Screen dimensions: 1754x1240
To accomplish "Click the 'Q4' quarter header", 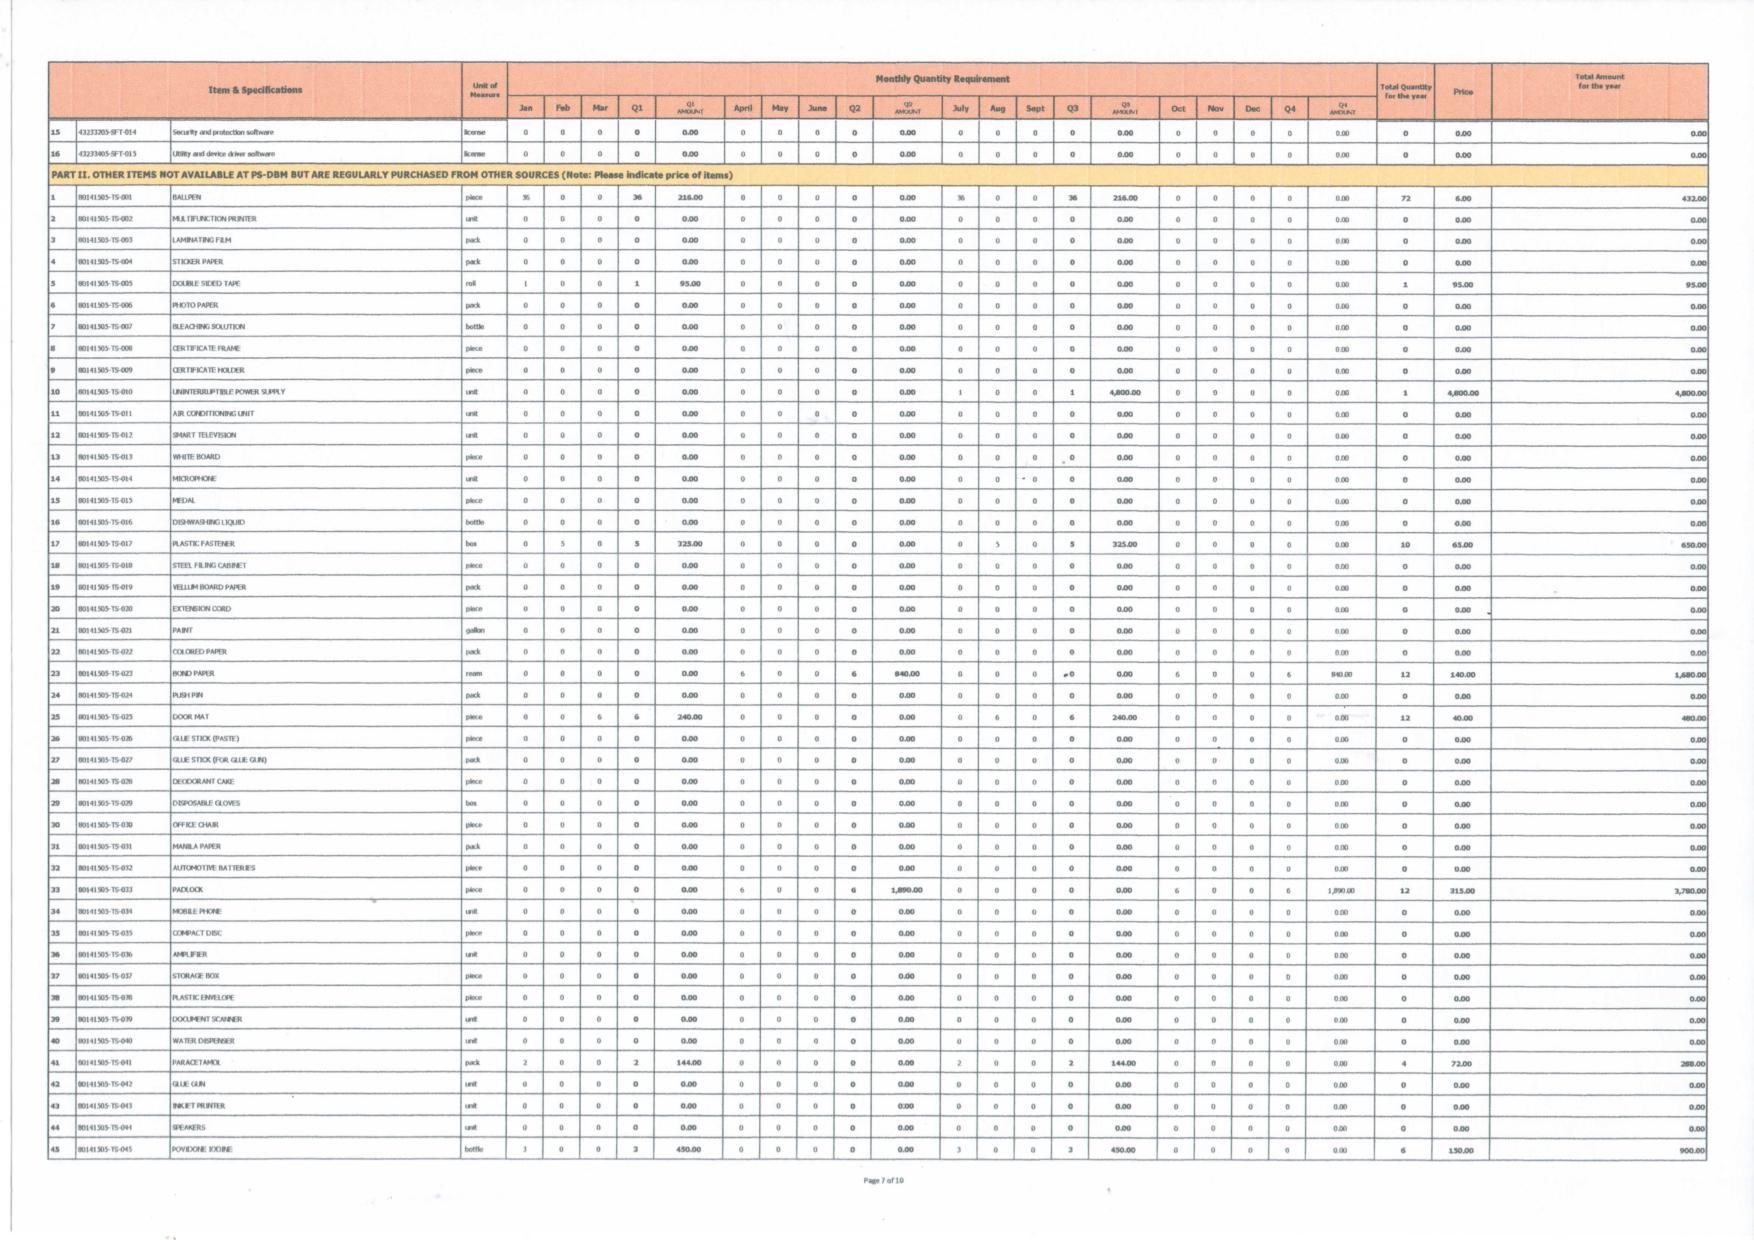I will point(1289,108).
